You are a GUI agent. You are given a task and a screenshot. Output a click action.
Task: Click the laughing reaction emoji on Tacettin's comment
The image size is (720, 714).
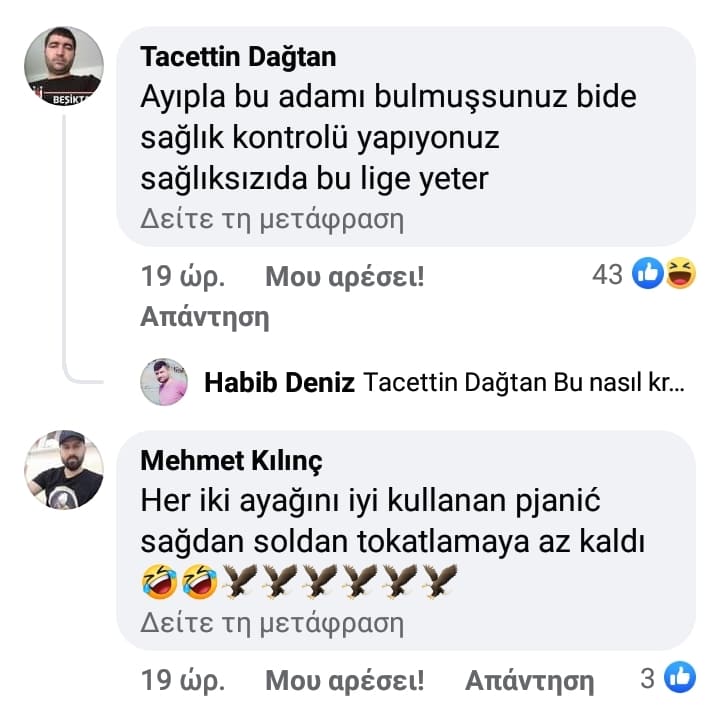coord(680,274)
